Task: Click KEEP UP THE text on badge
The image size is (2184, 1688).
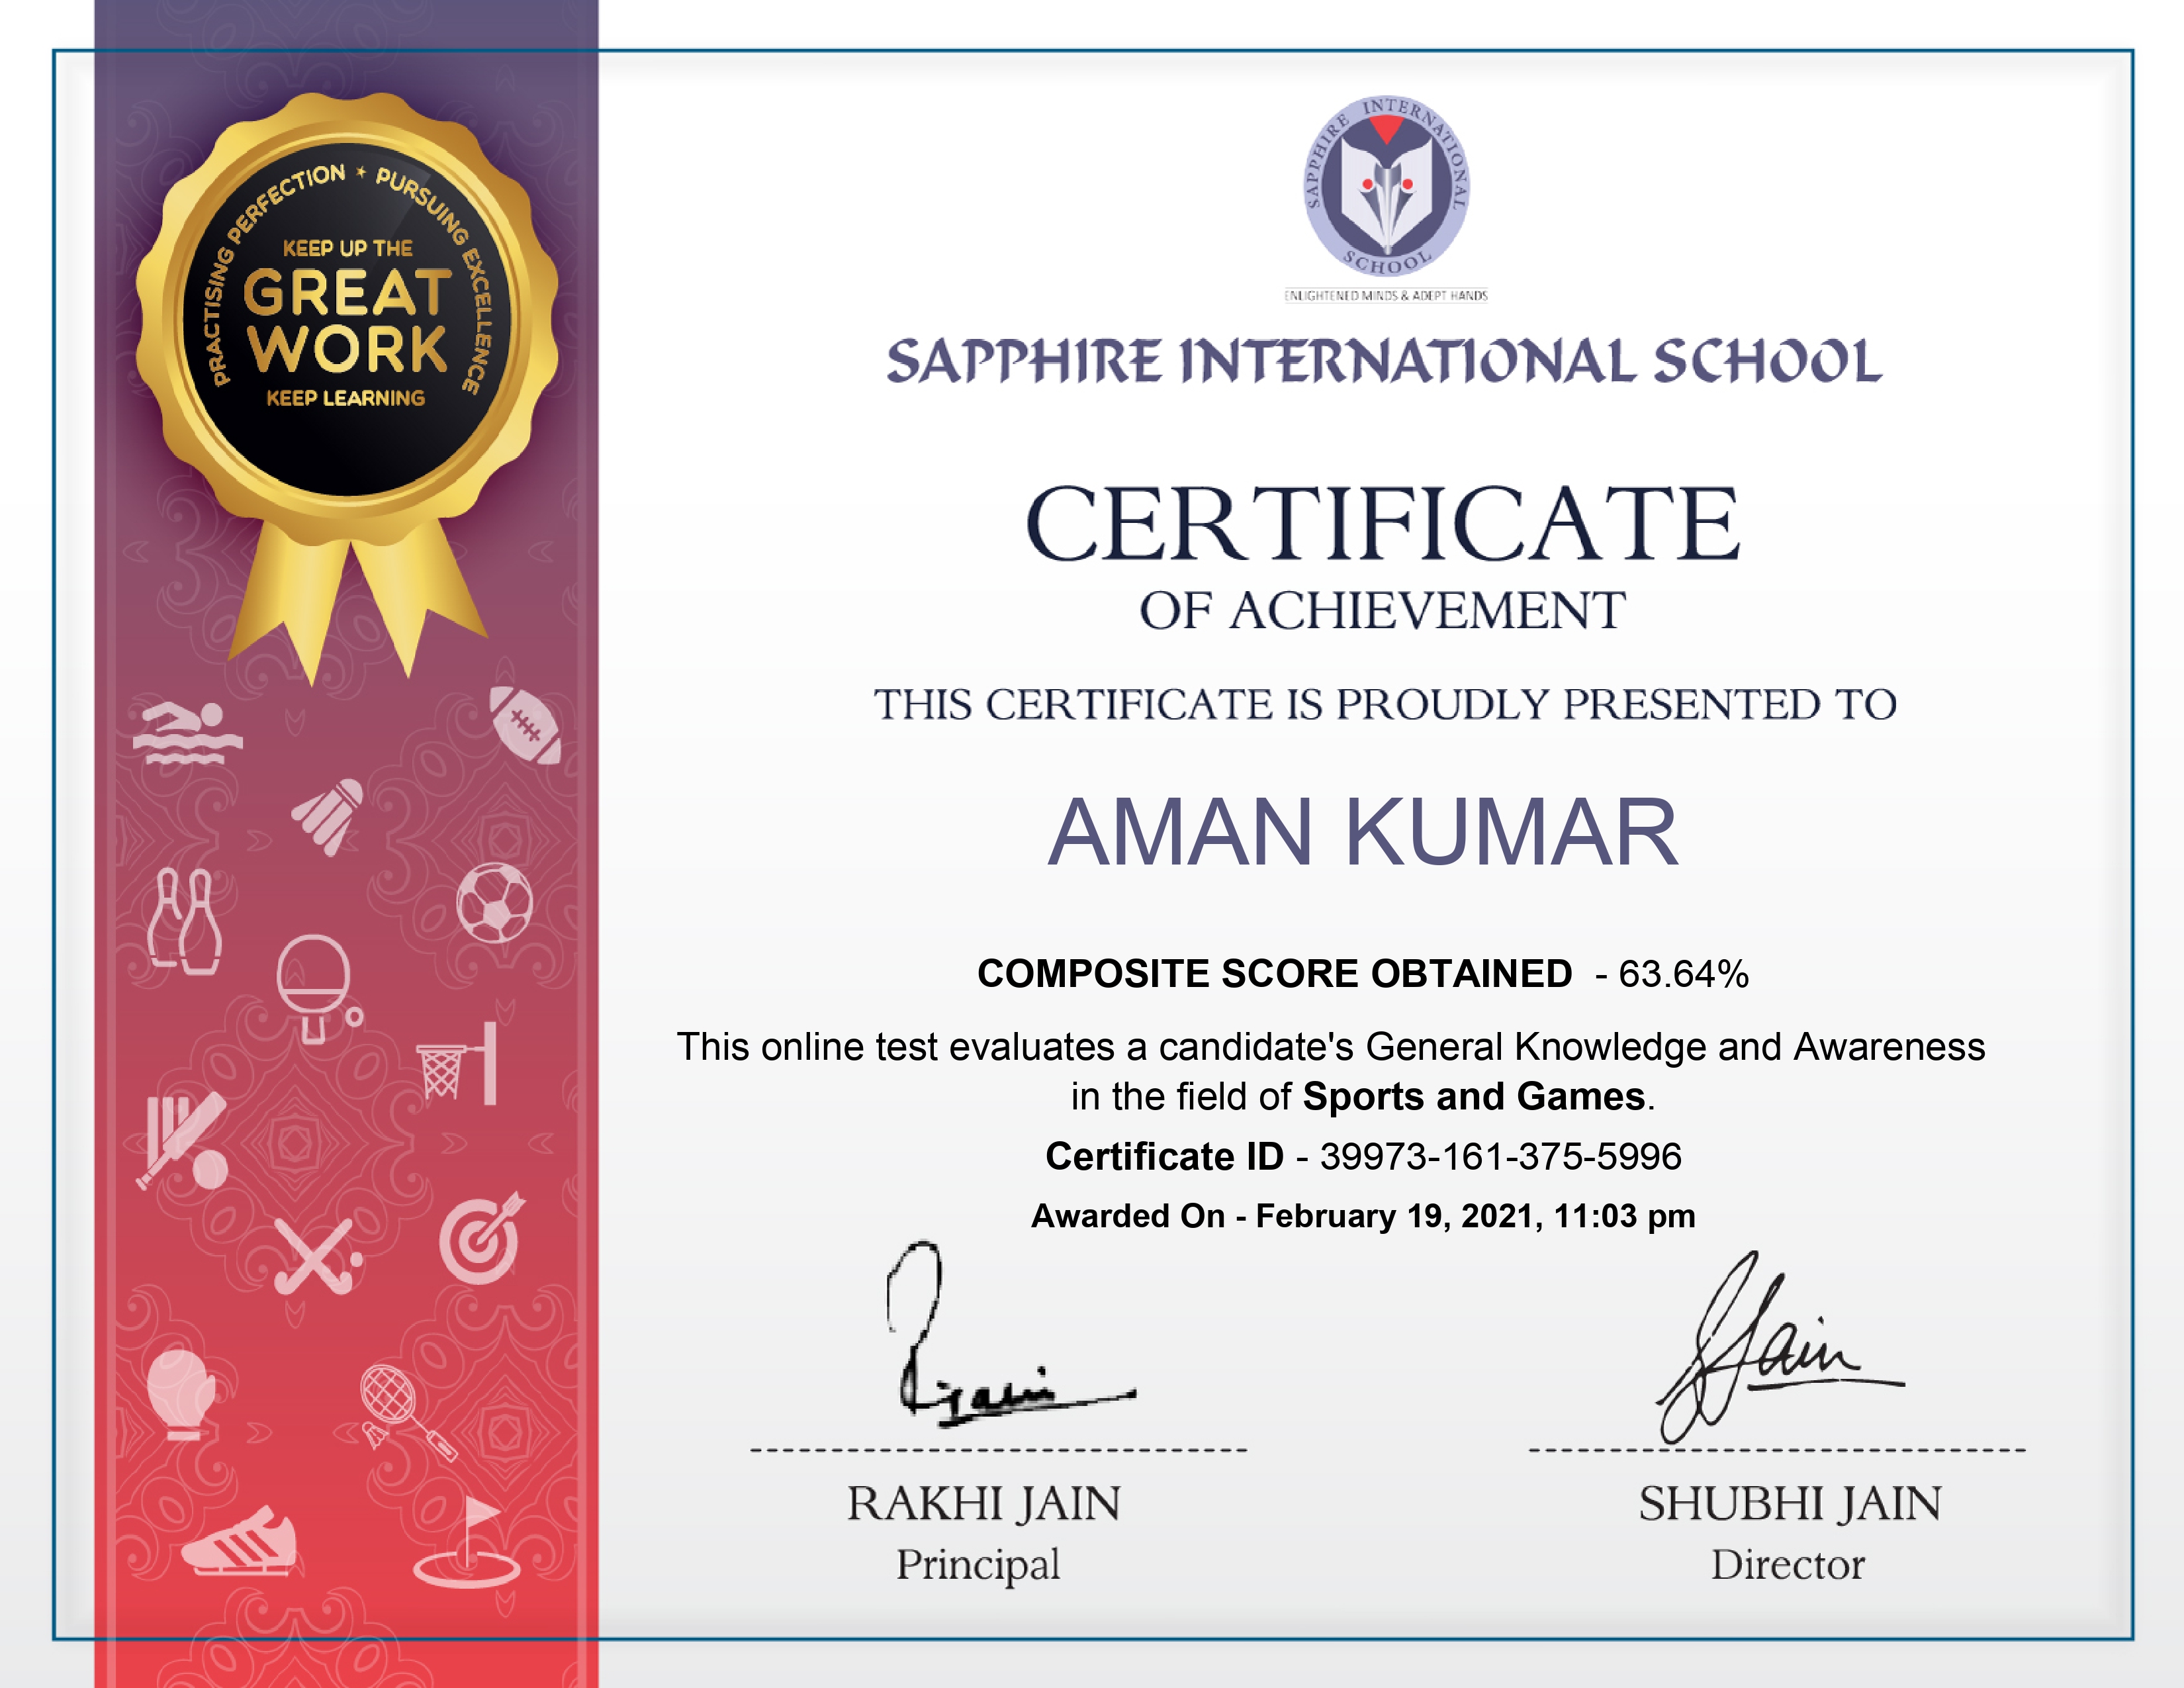Action: click(347, 248)
